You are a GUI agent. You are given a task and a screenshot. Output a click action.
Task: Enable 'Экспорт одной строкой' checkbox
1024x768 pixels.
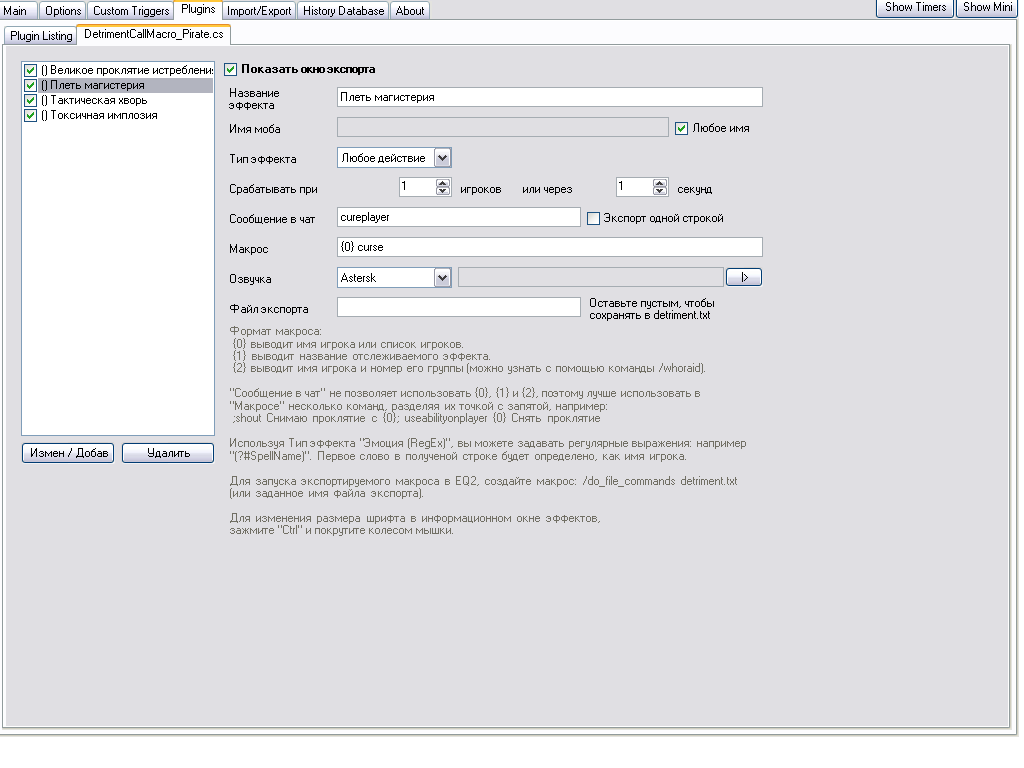[593, 218]
